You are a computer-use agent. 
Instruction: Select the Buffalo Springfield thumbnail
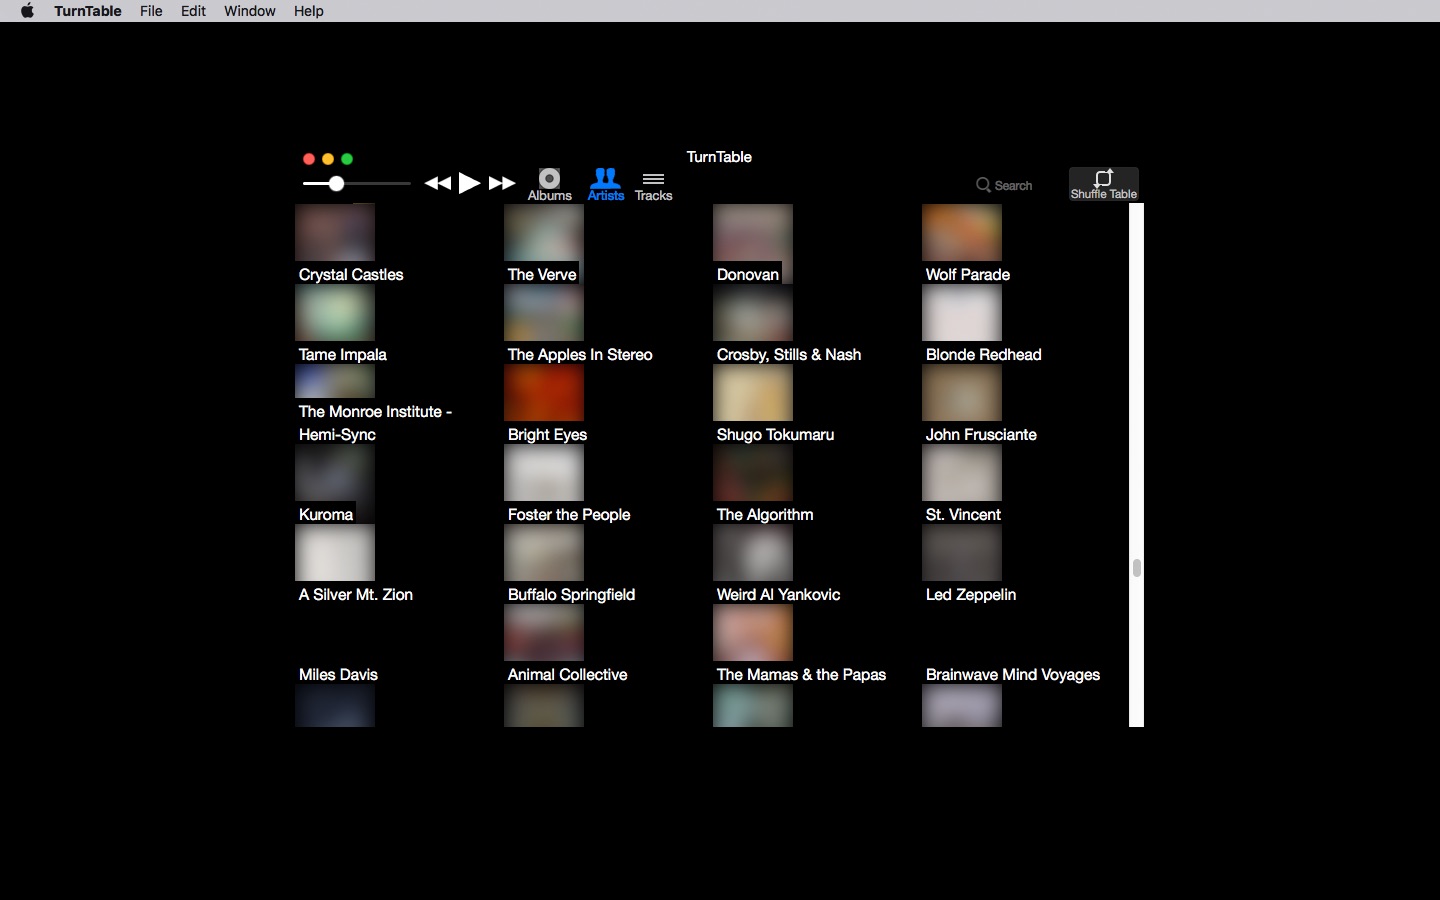pyautogui.click(x=544, y=552)
